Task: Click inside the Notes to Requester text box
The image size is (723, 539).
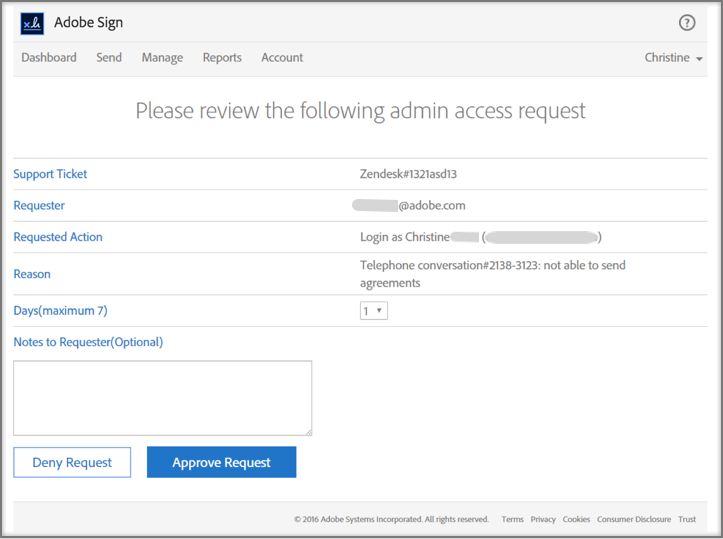Action: (162, 398)
